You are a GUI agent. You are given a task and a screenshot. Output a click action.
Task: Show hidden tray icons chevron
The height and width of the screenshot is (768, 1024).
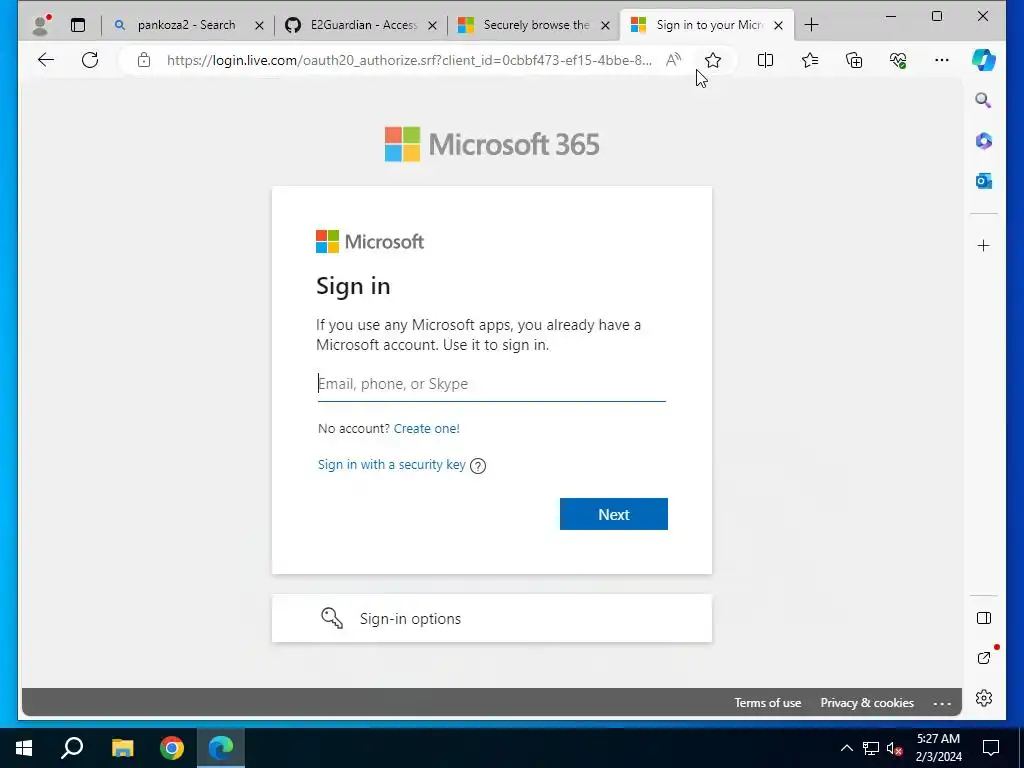tap(846, 748)
